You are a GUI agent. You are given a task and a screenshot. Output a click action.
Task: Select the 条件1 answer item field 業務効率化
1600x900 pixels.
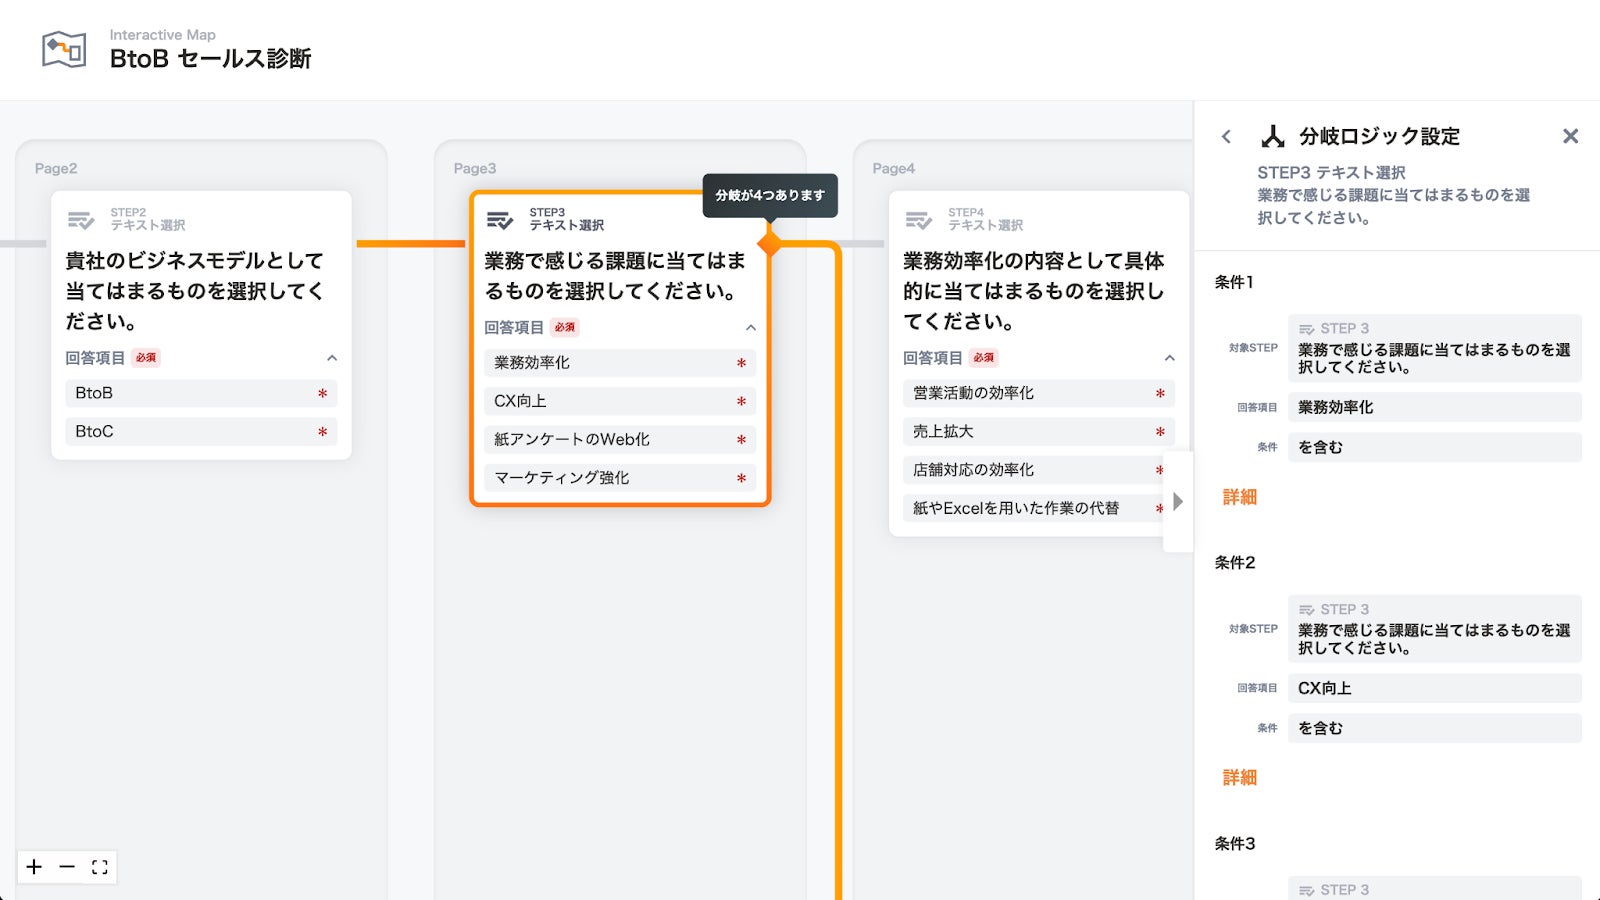tap(1435, 407)
